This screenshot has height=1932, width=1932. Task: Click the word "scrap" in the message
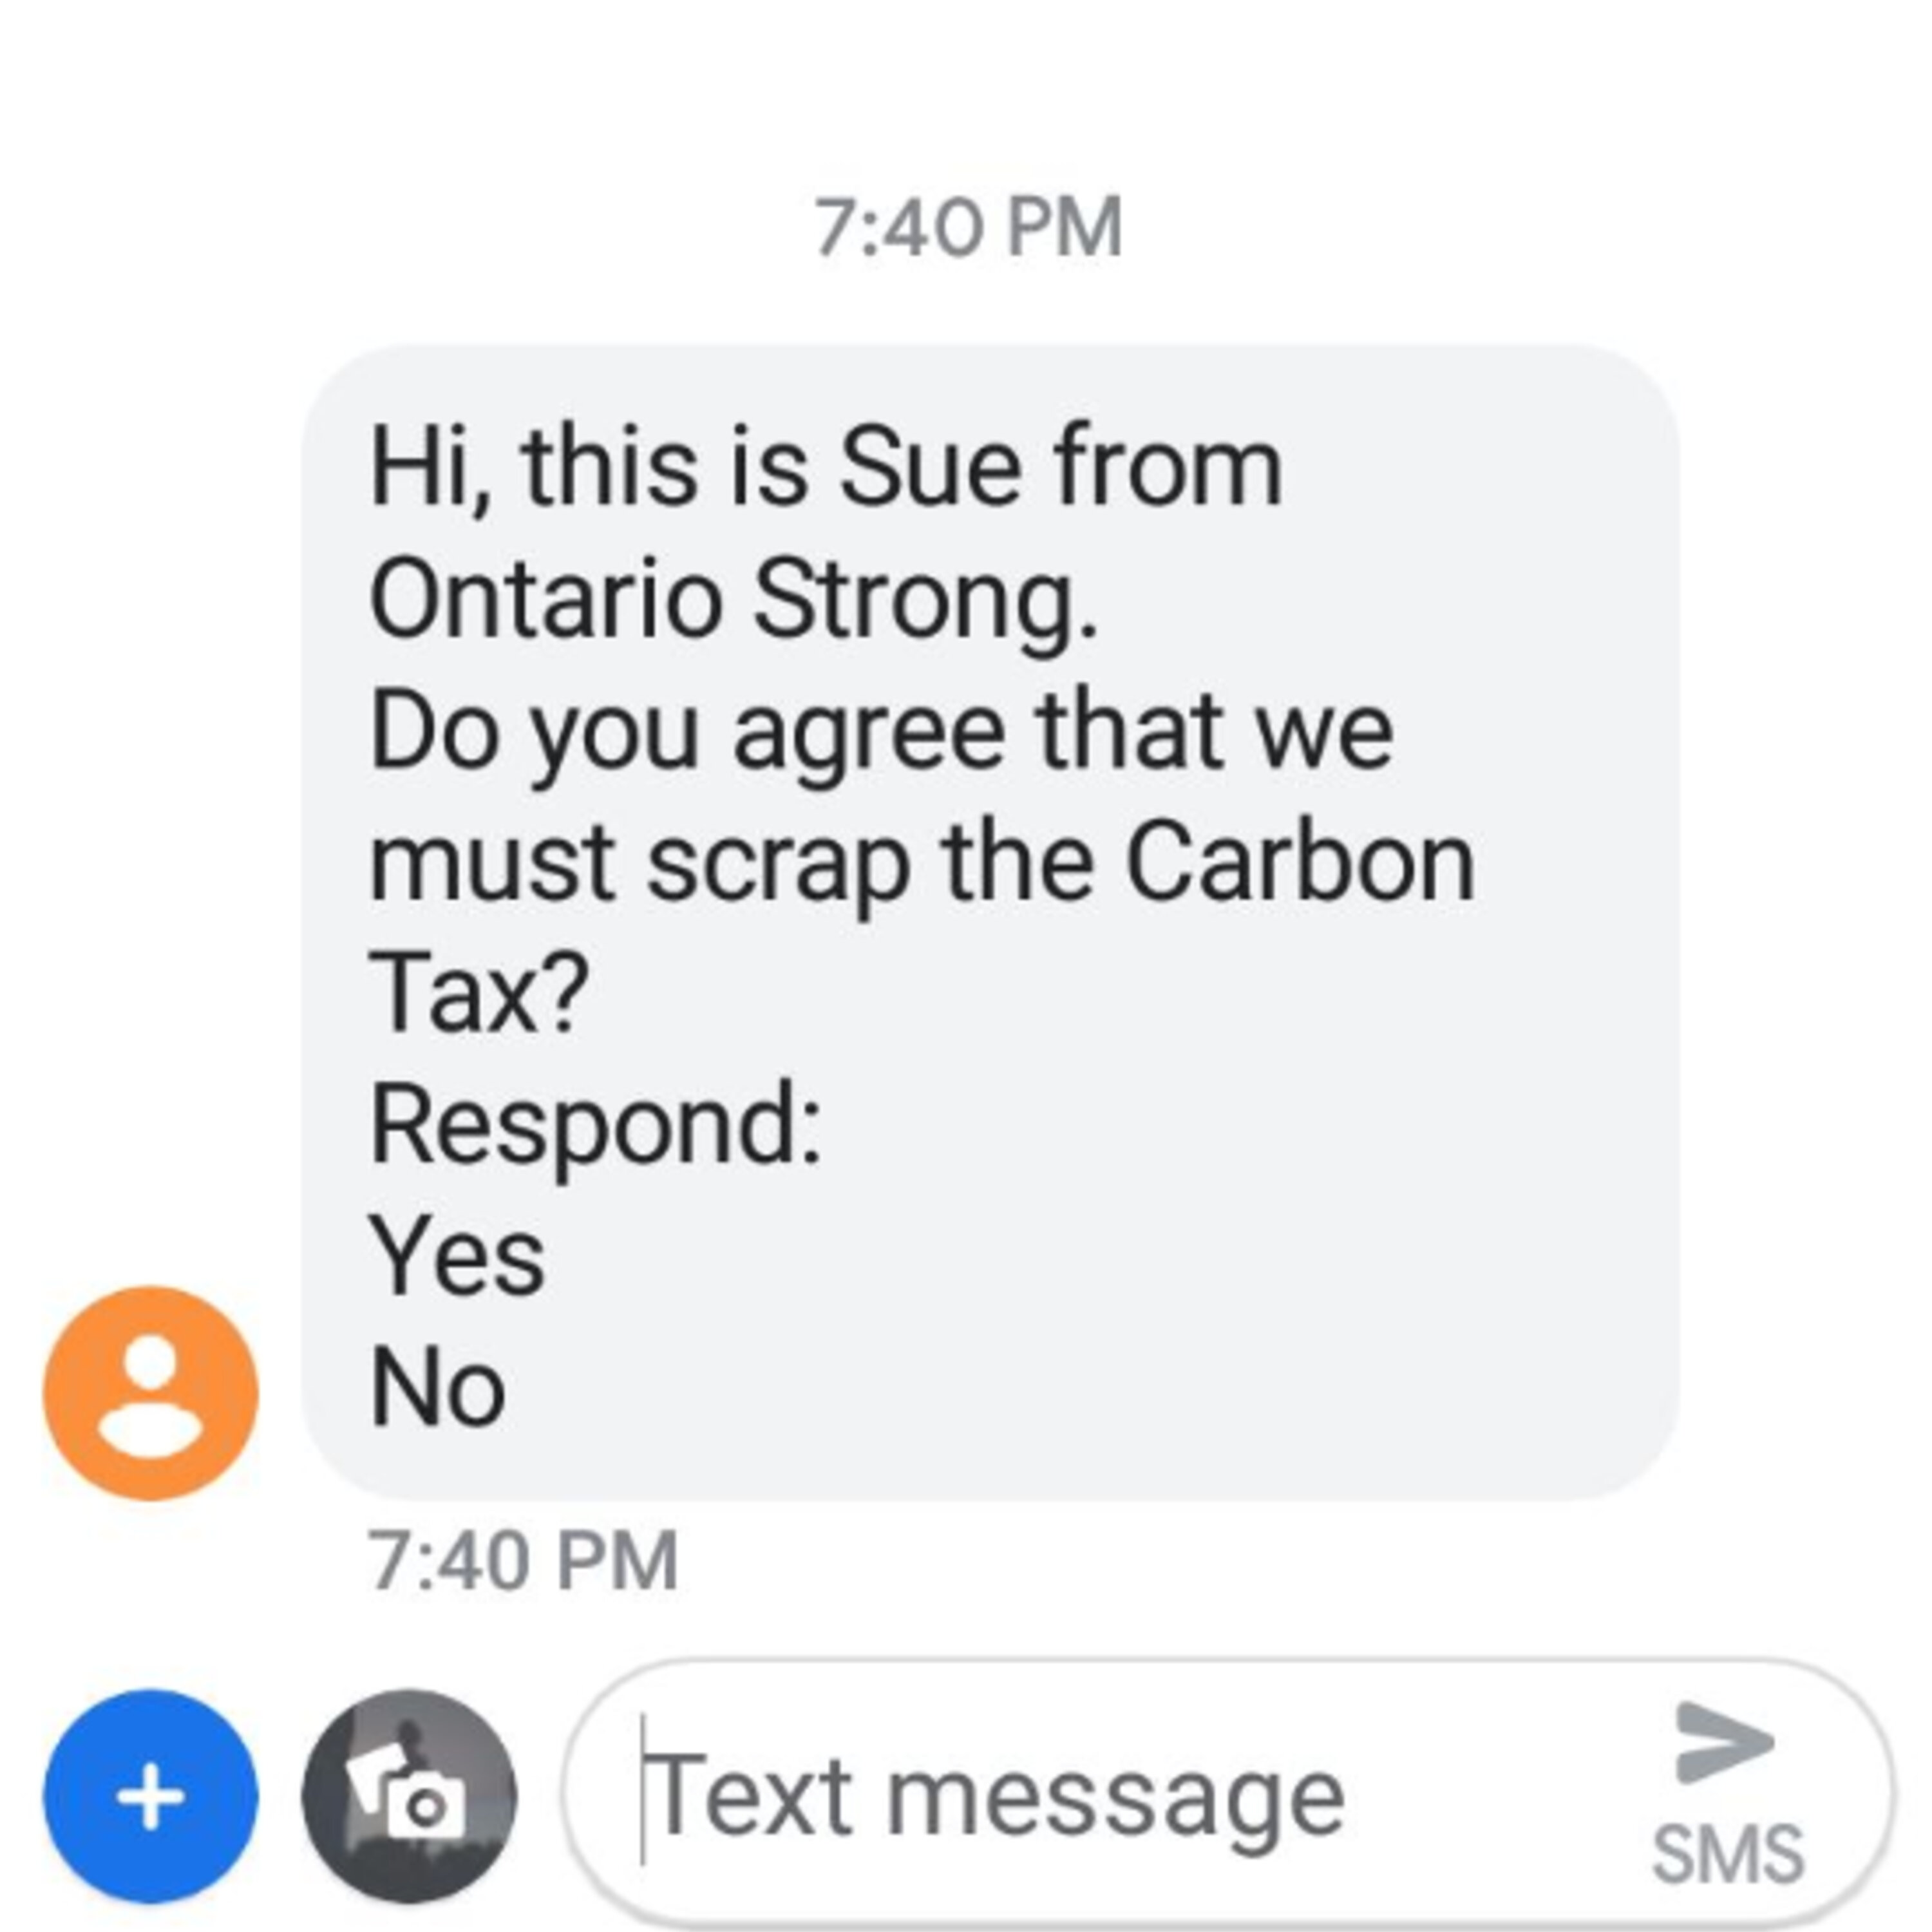pyautogui.click(x=778, y=864)
